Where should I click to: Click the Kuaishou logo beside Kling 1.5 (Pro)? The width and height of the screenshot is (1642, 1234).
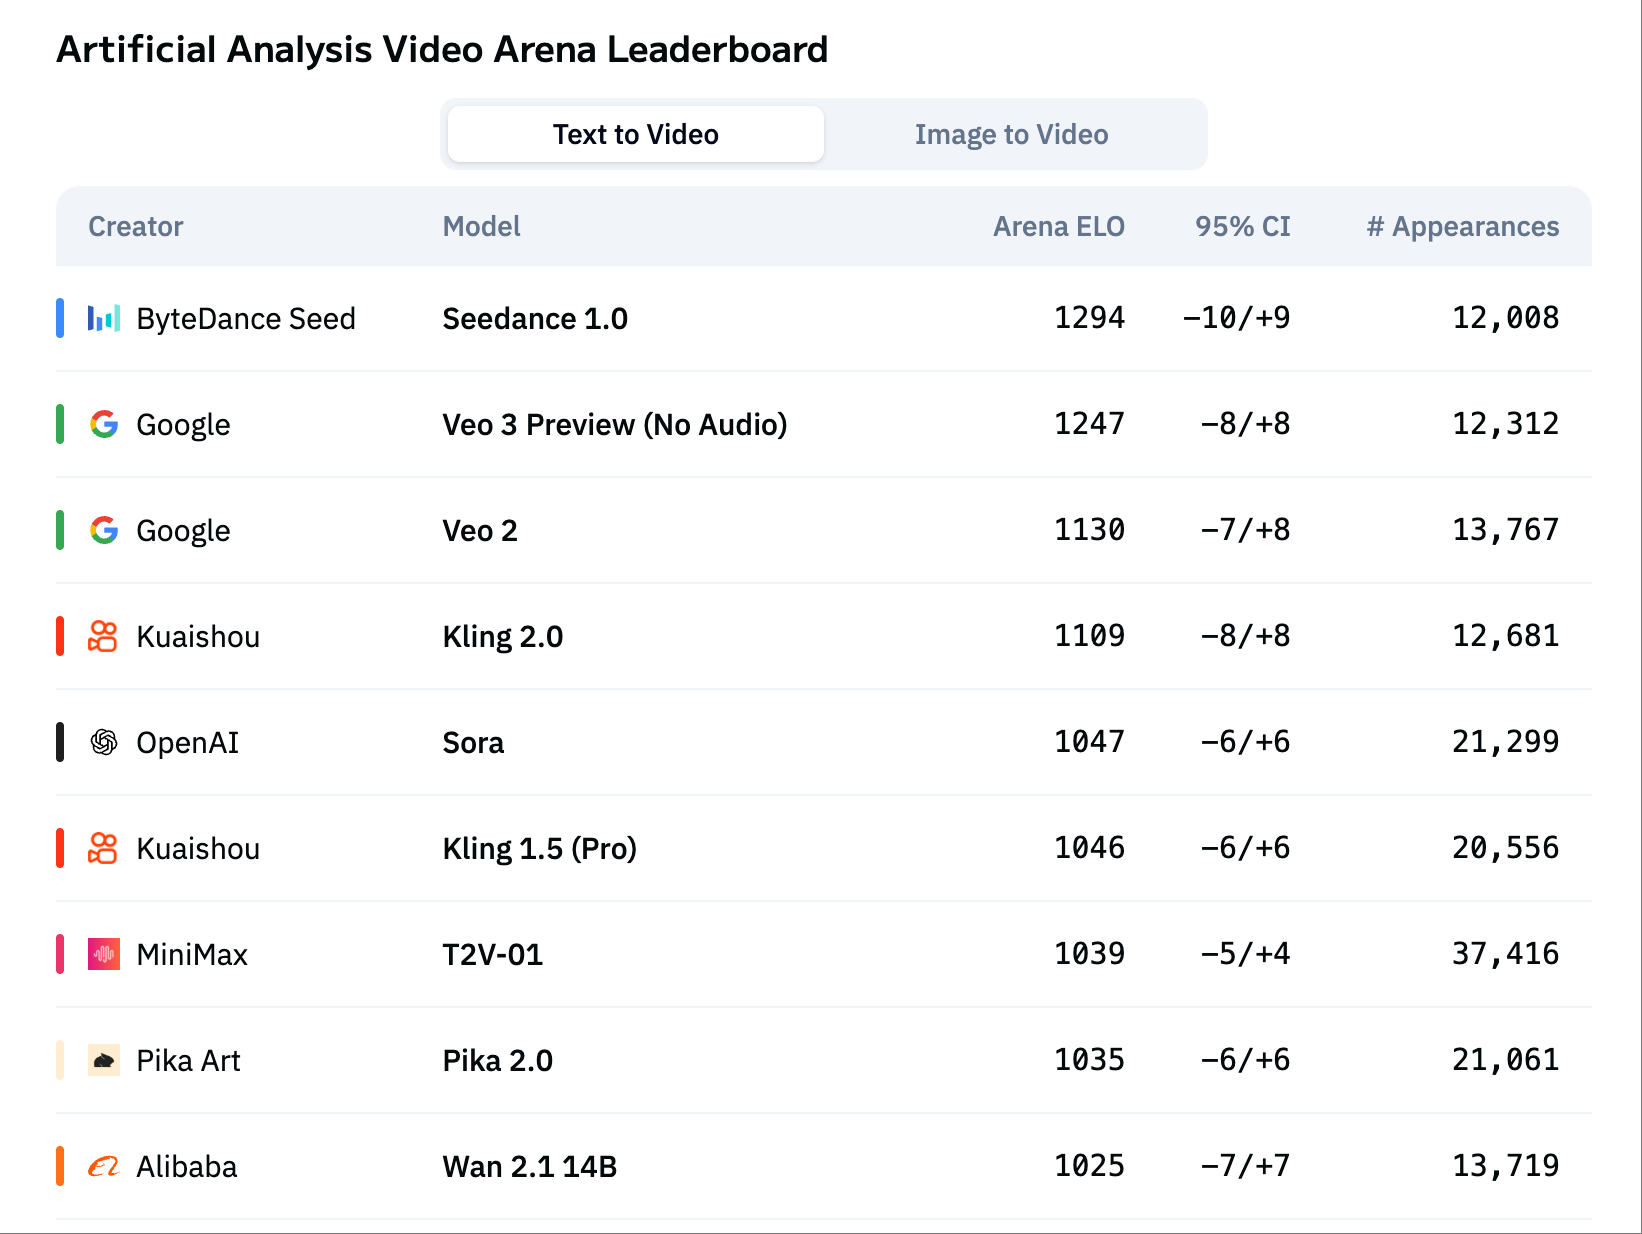[103, 848]
